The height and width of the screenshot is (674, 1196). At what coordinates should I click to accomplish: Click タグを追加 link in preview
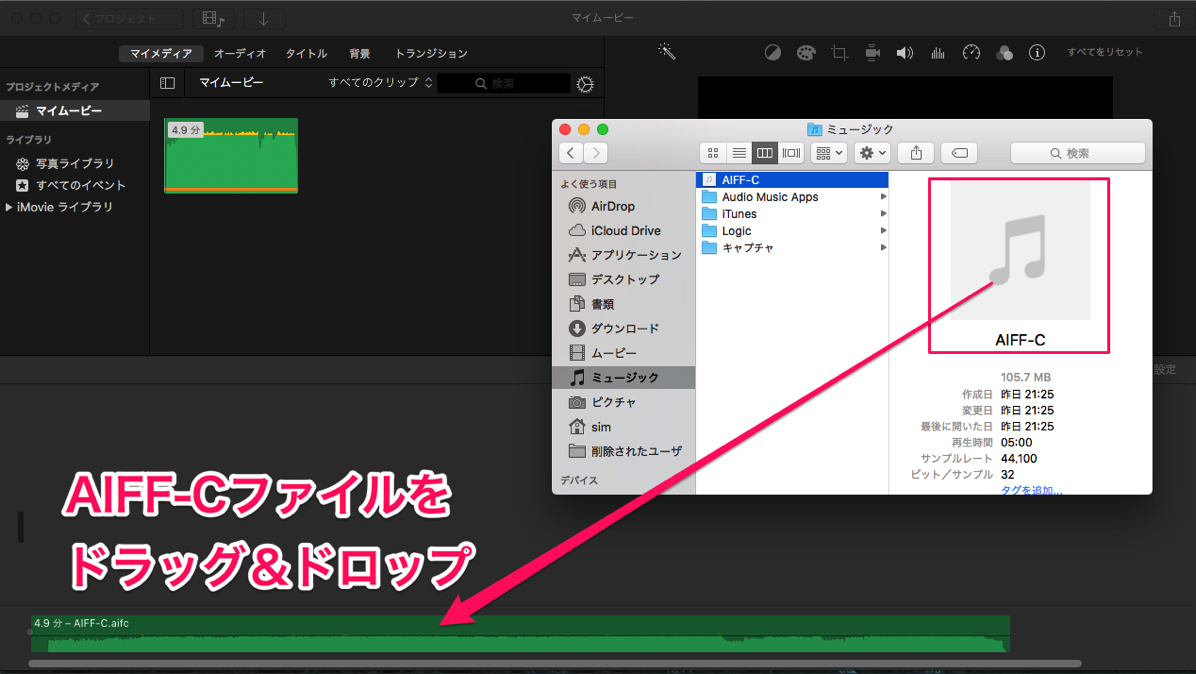[x=1031, y=489]
